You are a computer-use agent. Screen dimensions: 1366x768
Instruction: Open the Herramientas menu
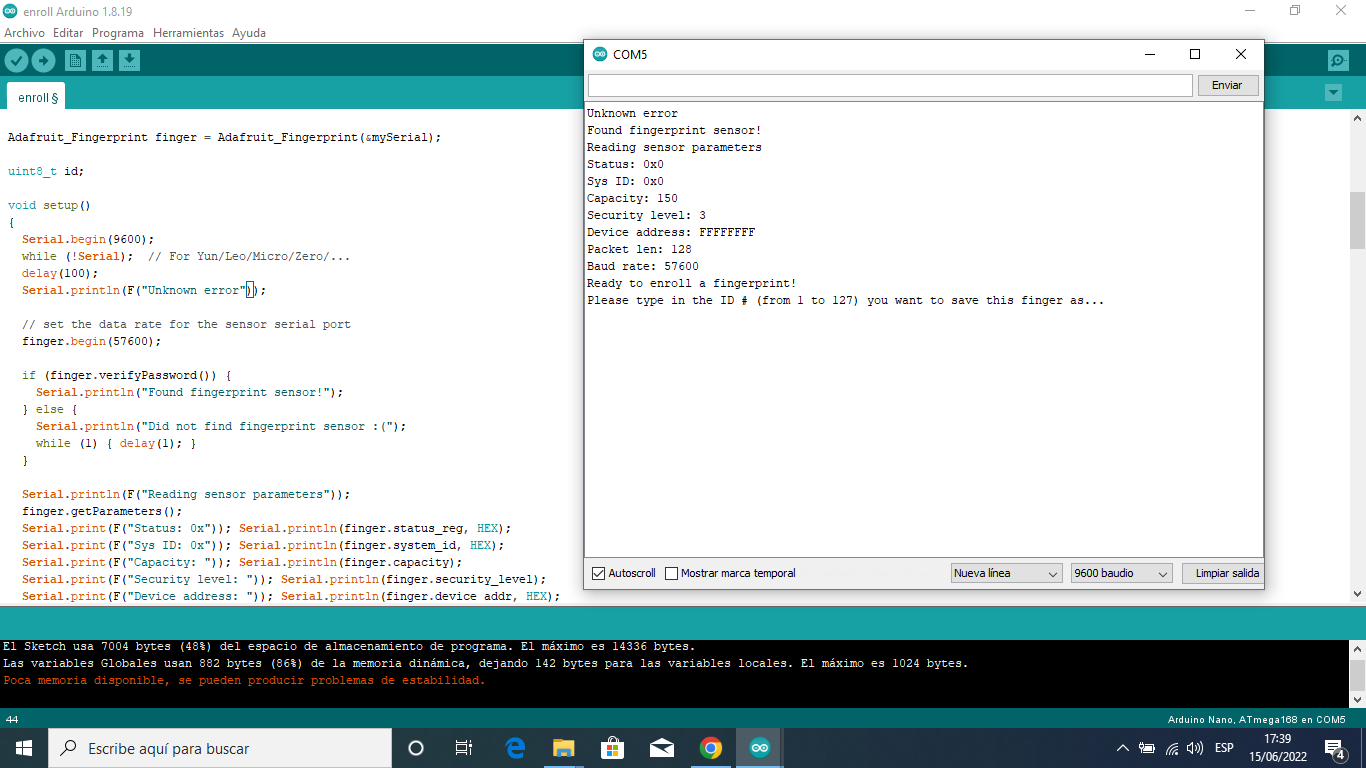188,33
